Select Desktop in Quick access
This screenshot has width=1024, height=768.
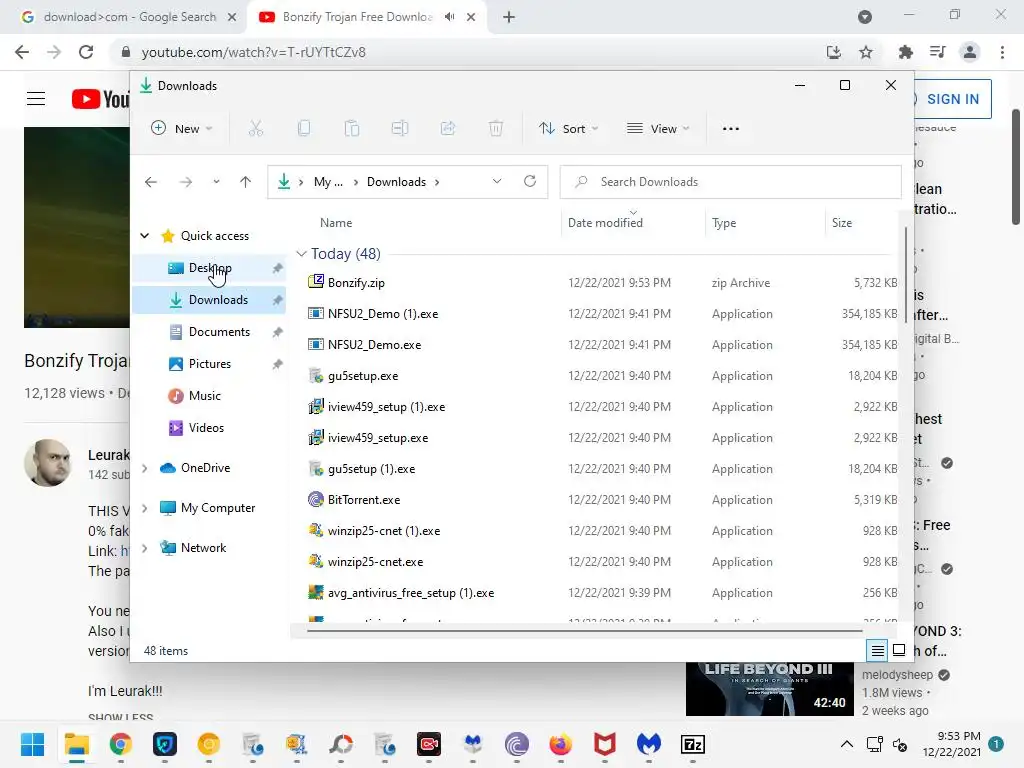click(x=209, y=268)
